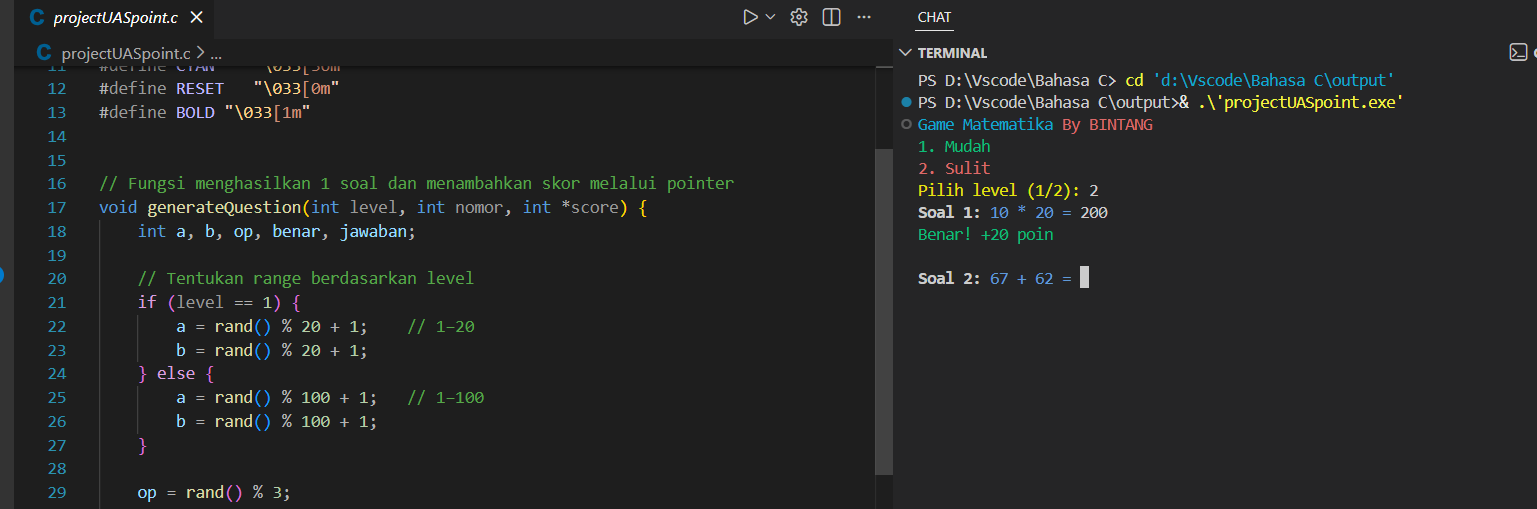Click the TERMINAL panel header label

(x=952, y=53)
